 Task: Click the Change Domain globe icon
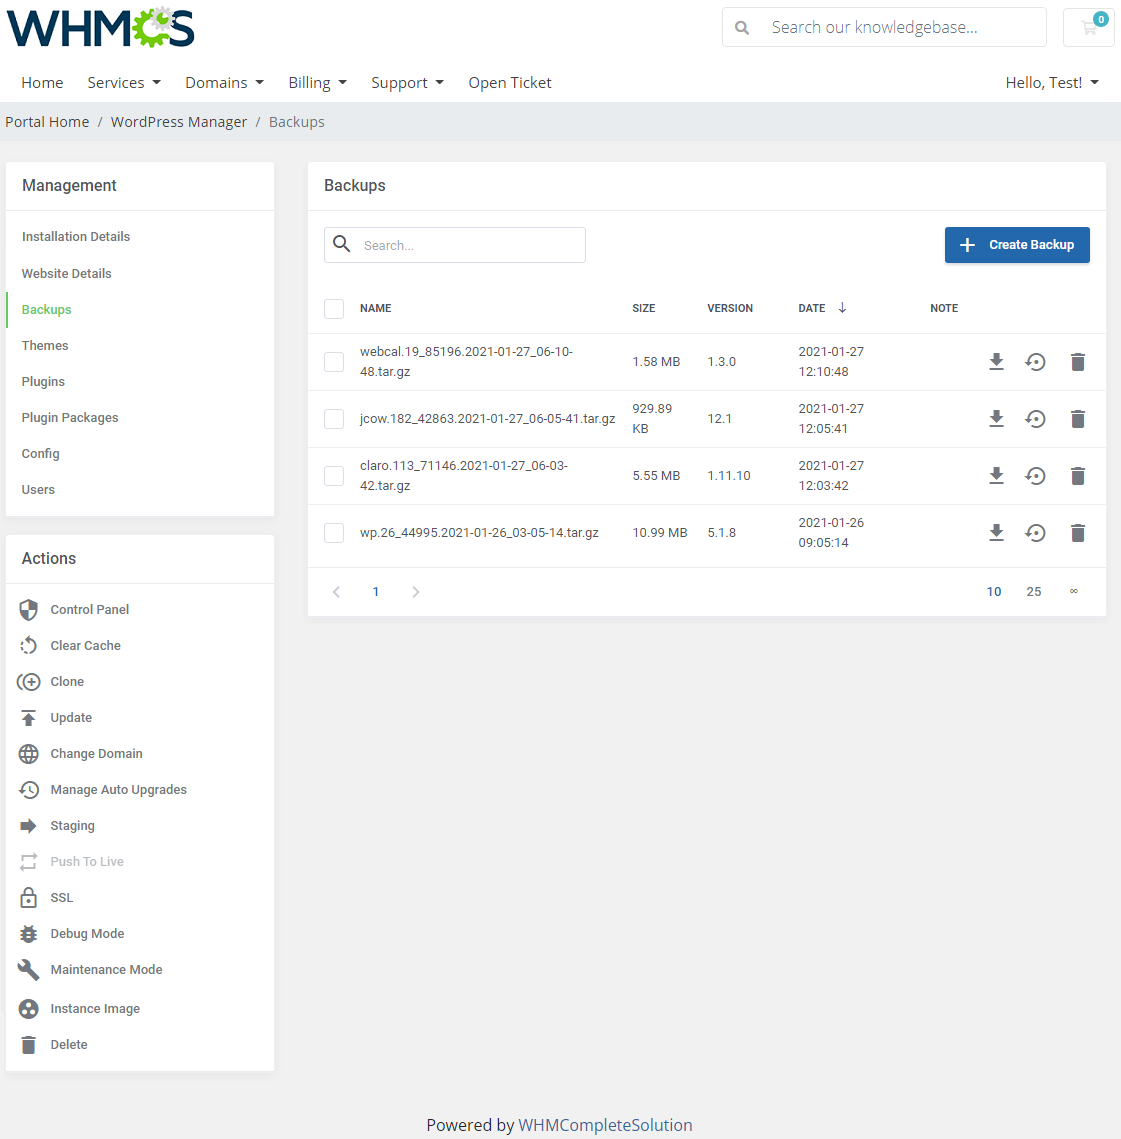pyautogui.click(x=28, y=754)
